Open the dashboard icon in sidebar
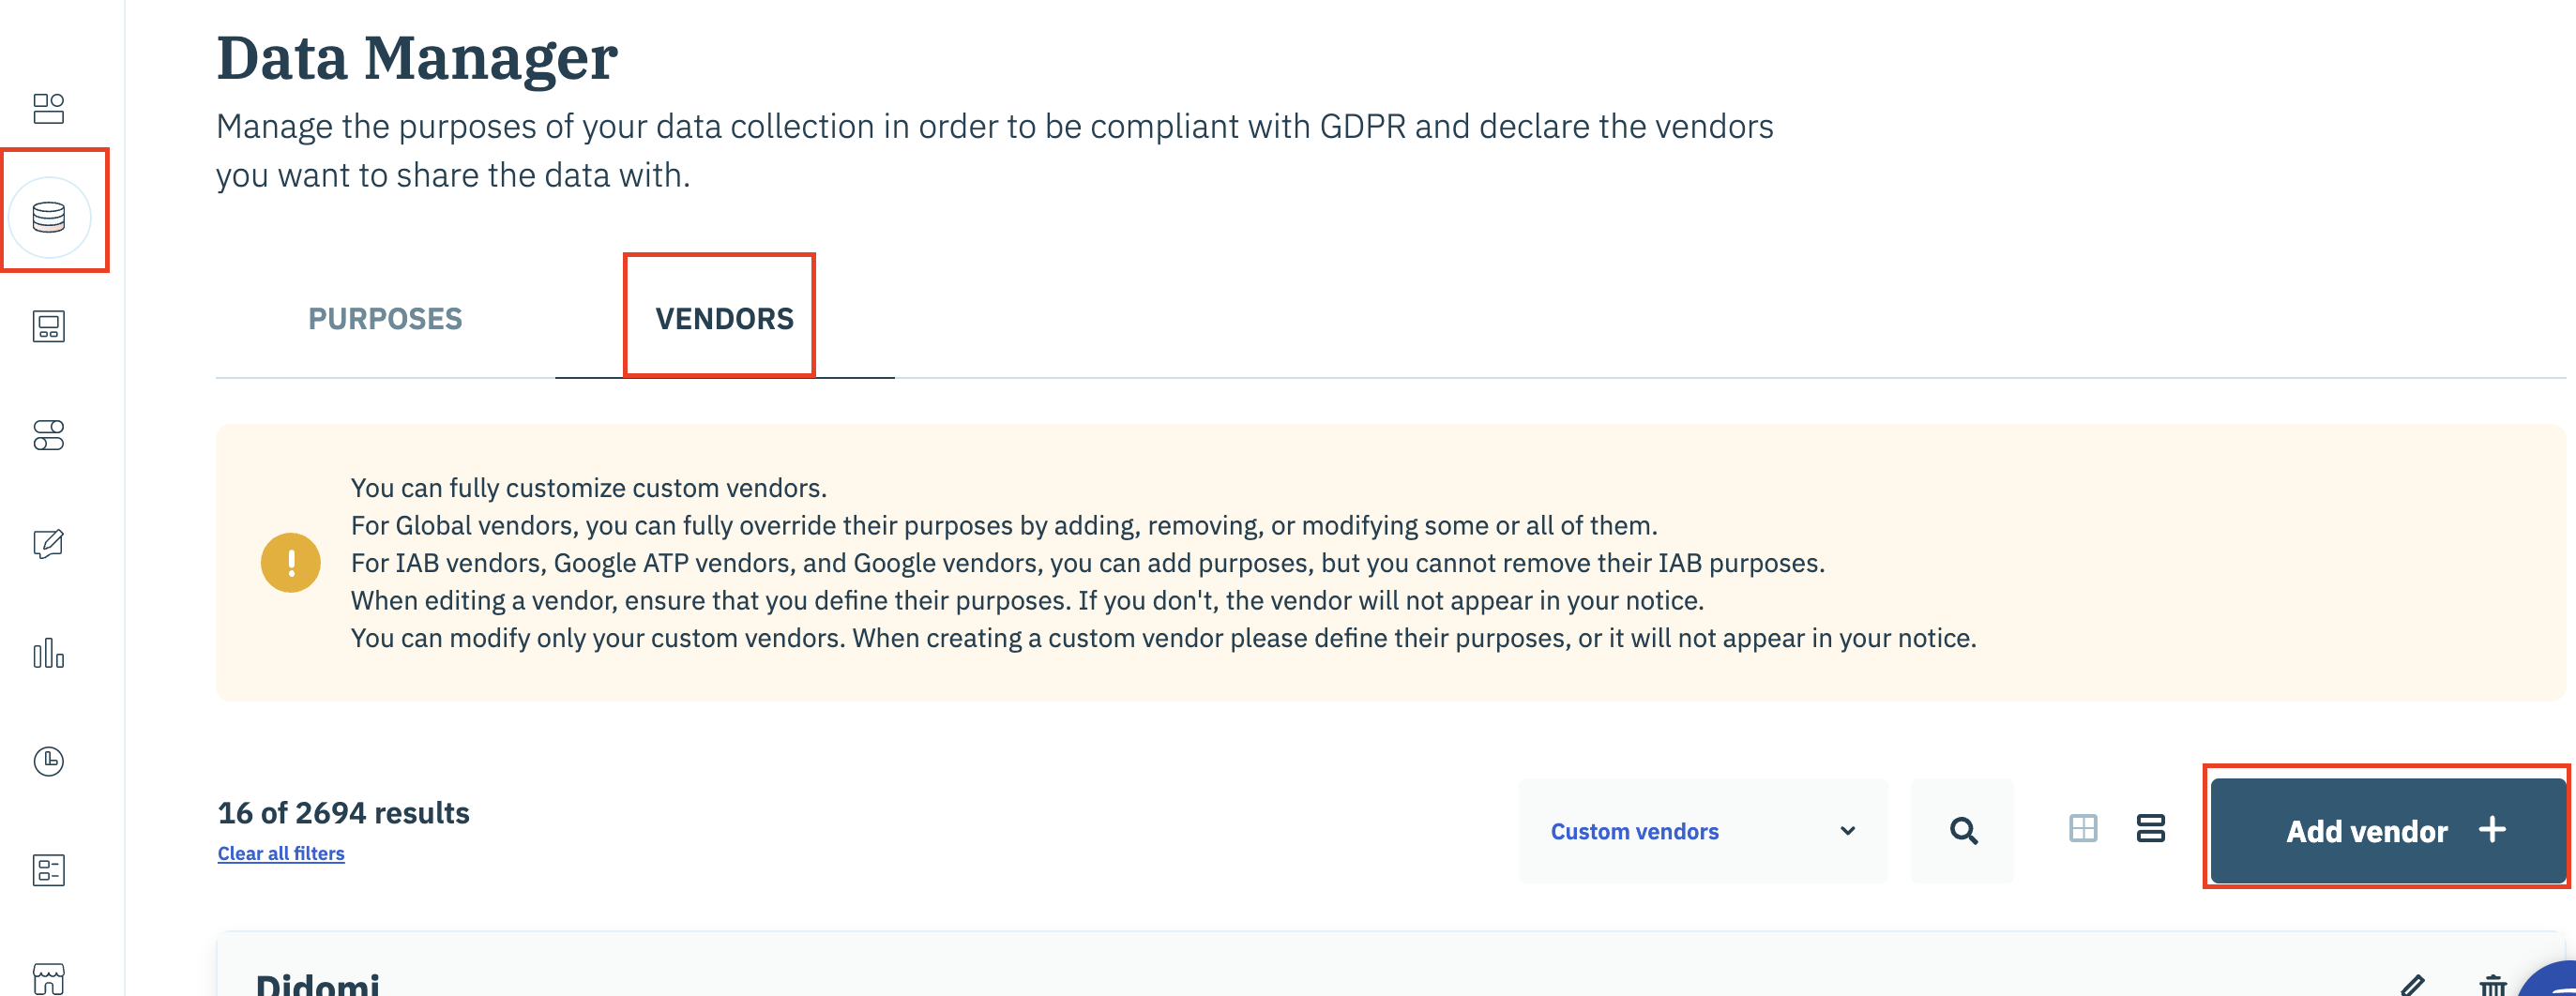Viewport: 2576px width, 996px height. (x=48, y=108)
